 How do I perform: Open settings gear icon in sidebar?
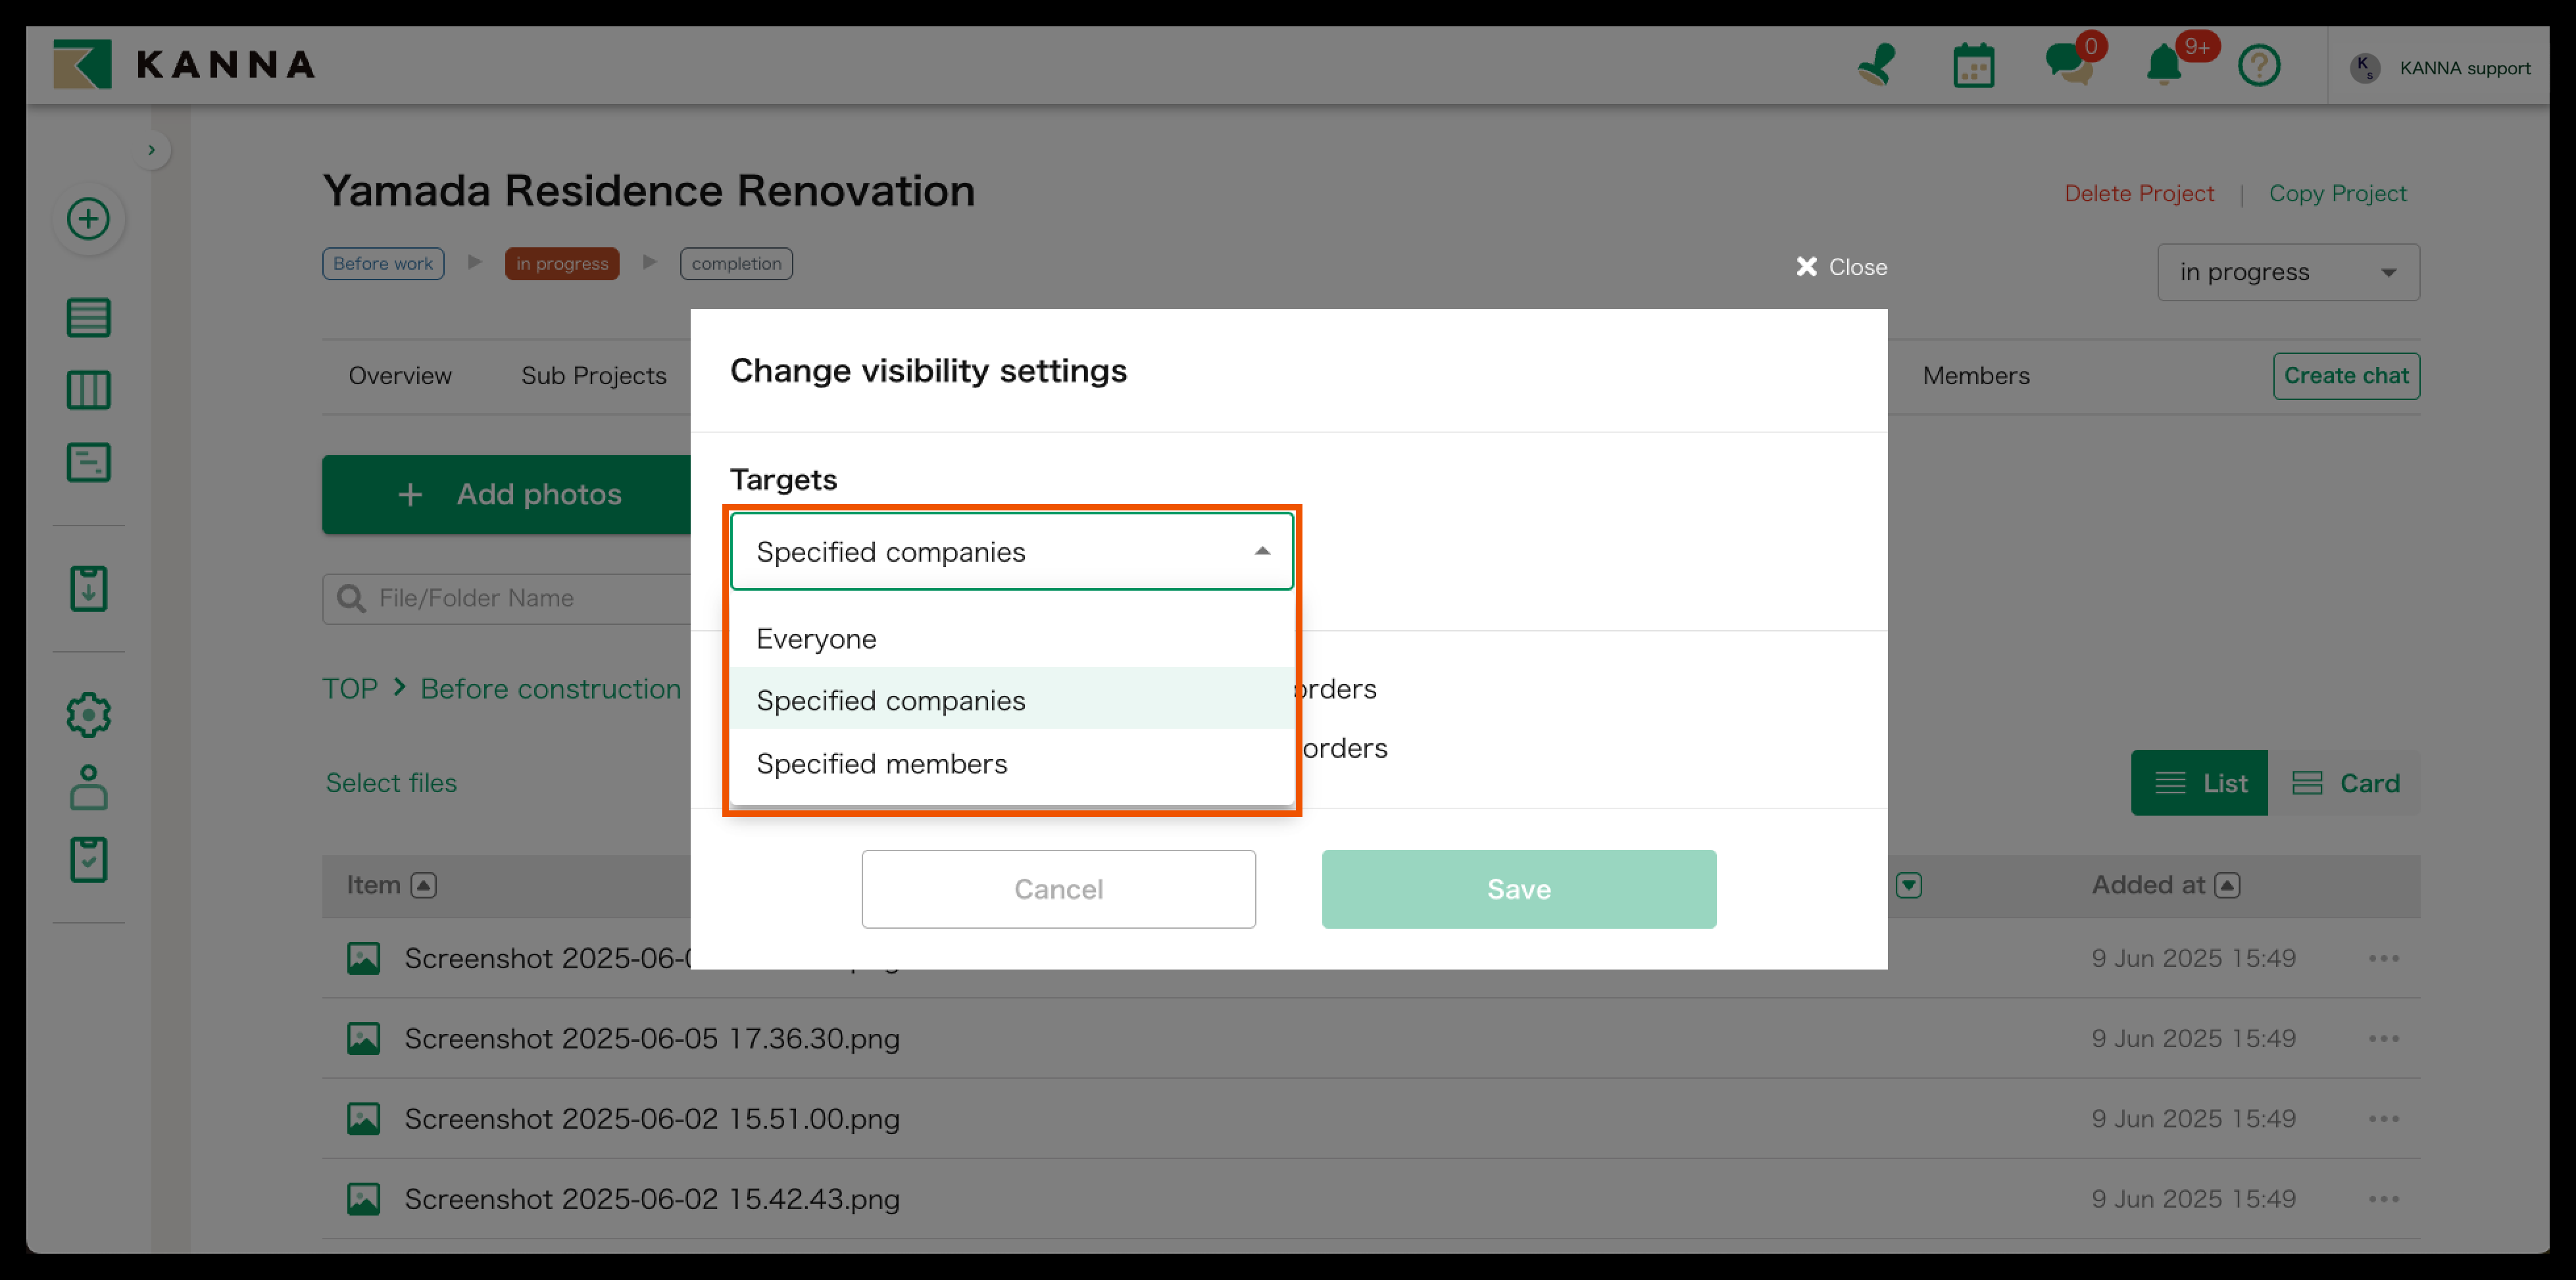coord(88,715)
